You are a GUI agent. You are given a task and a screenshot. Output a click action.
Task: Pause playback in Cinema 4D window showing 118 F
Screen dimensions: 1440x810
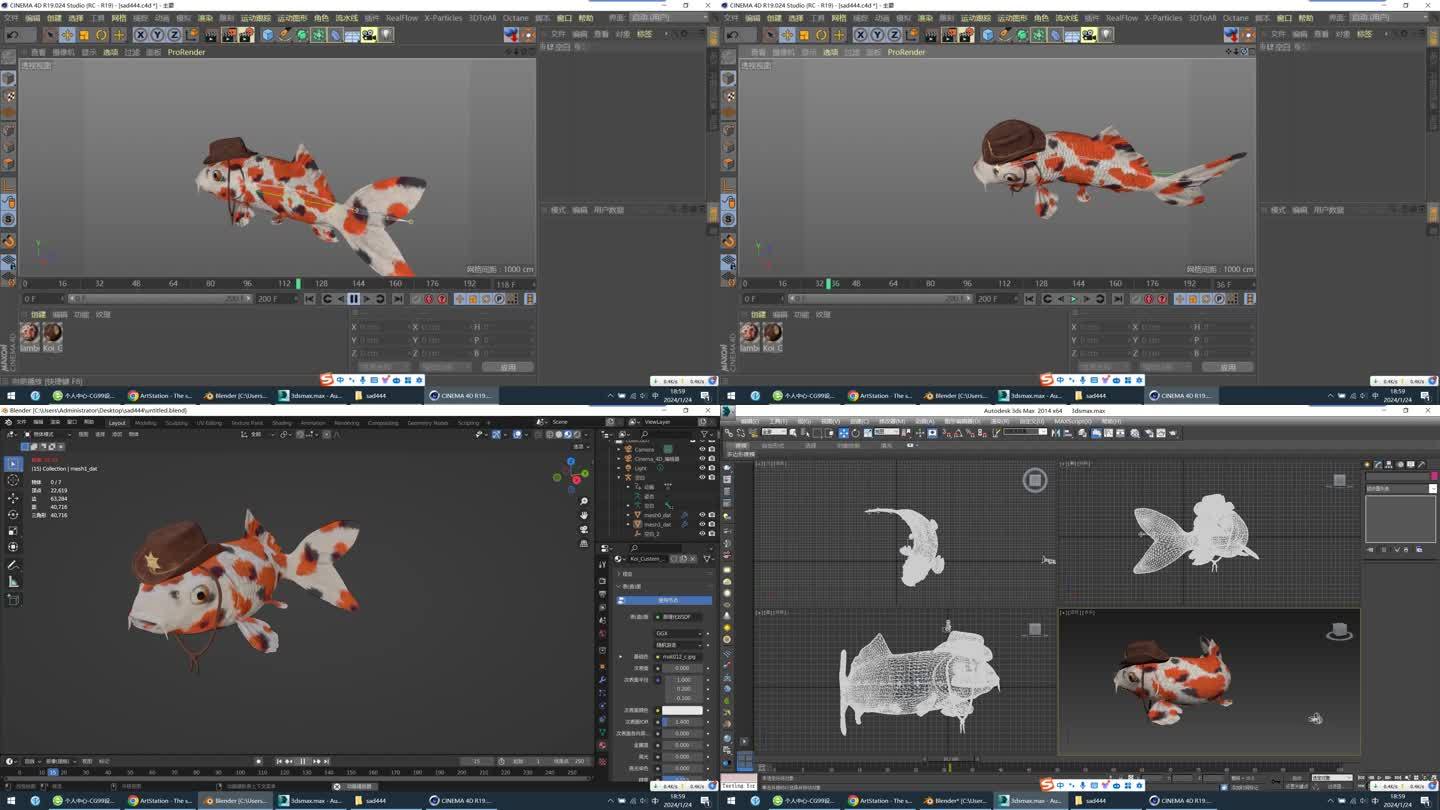(x=353, y=298)
